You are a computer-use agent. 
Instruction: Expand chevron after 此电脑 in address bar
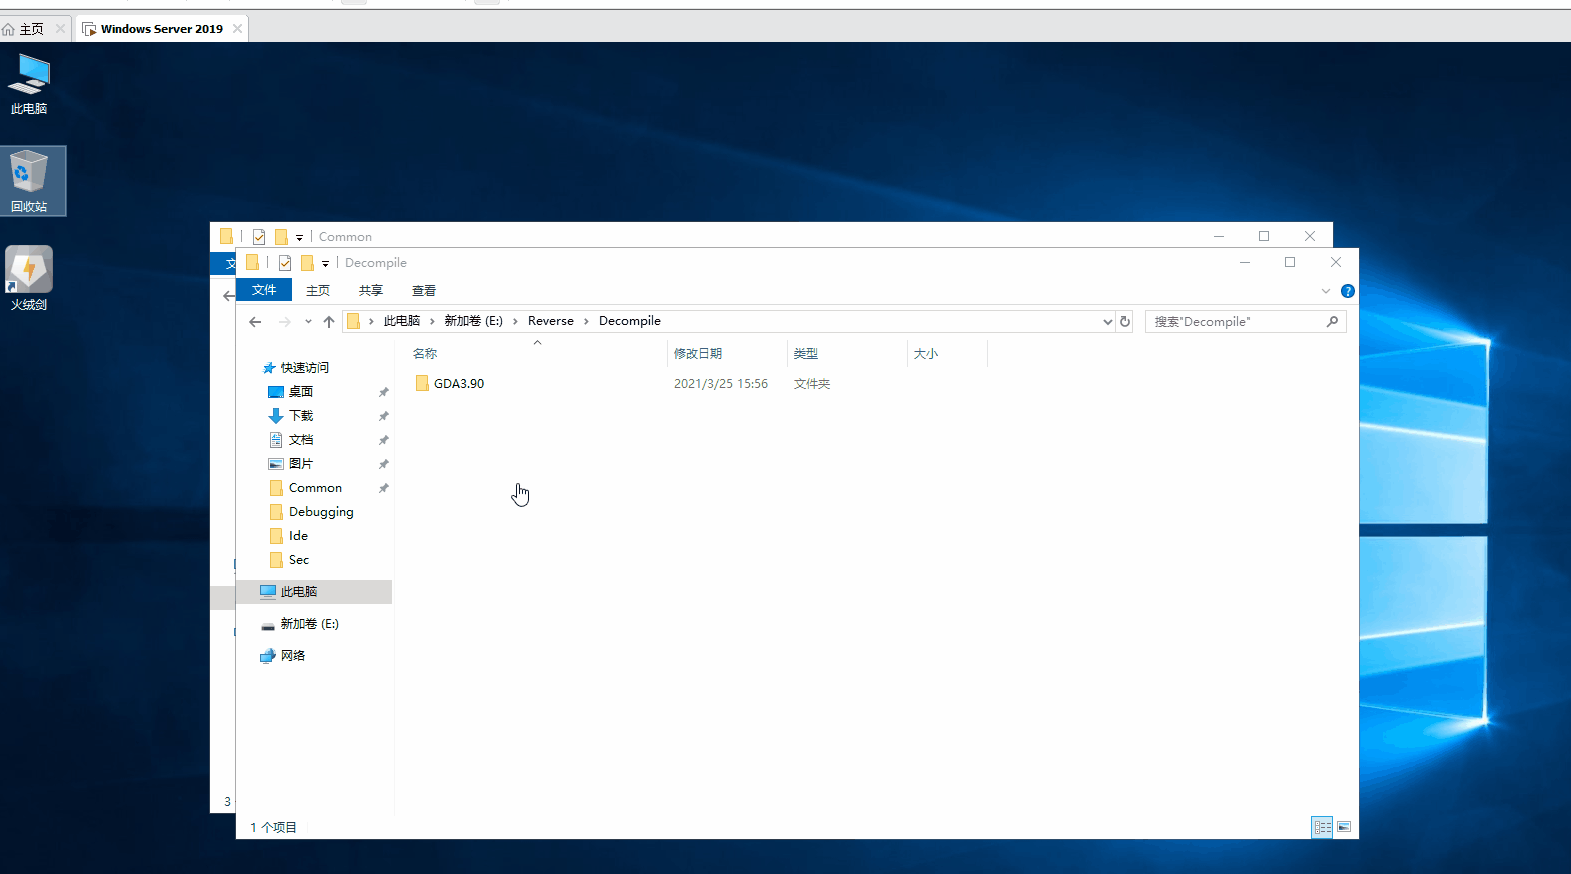(x=432, y=322)
